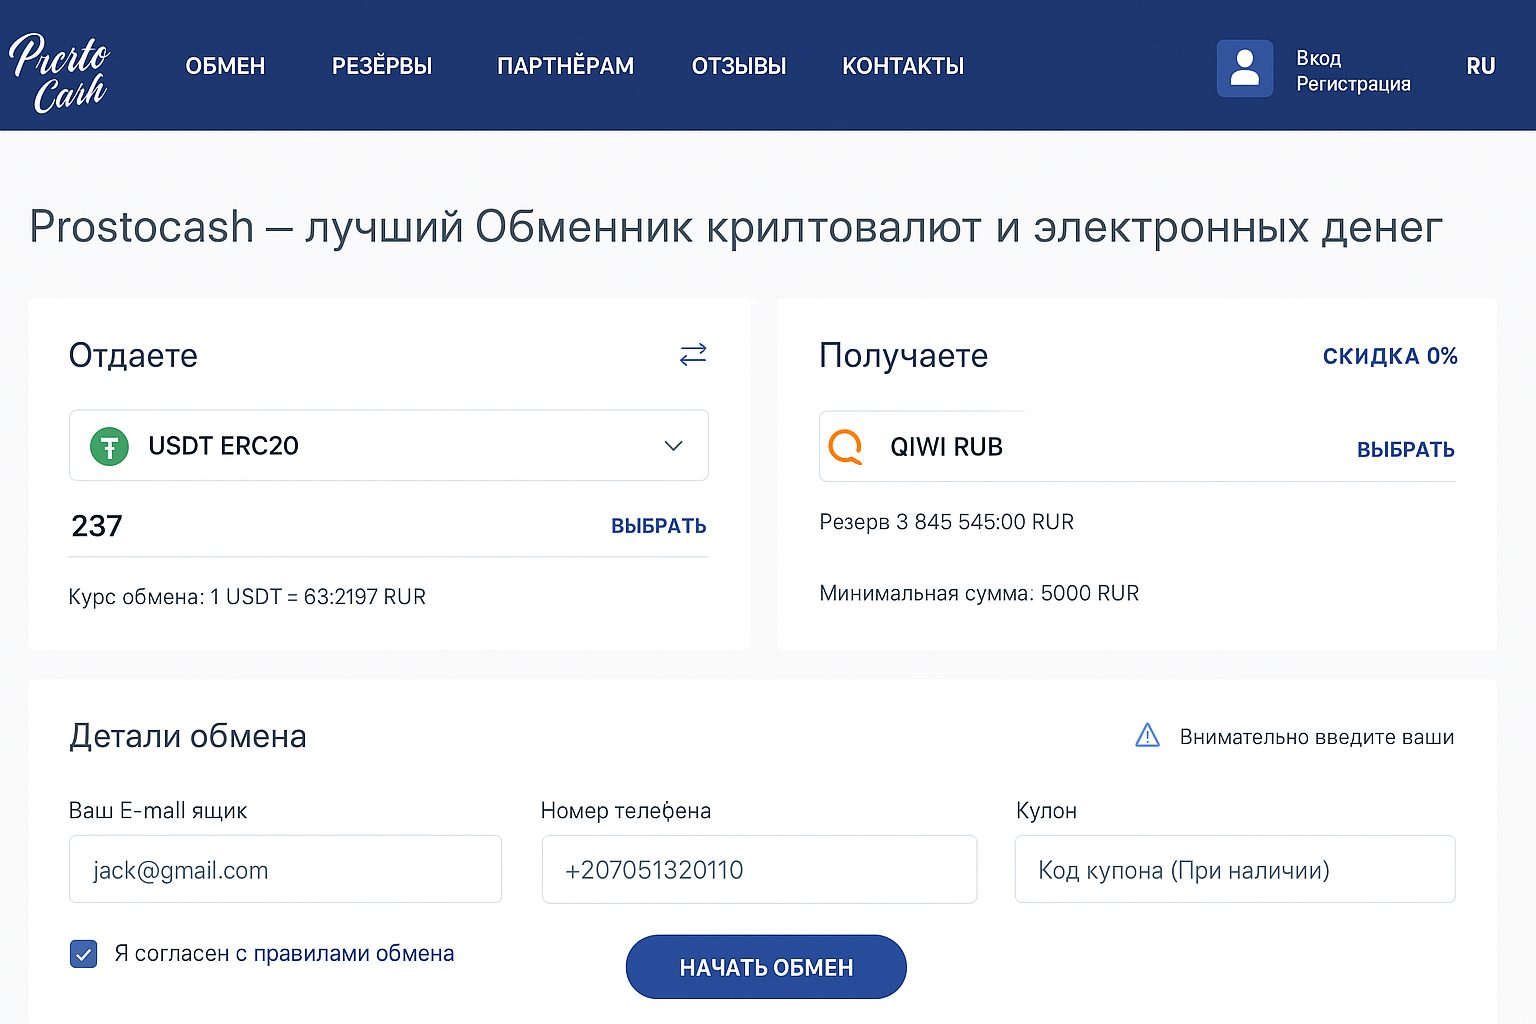Click the Prostocash logo
Viewport: 1536px width, 1024px height.
(x=60, y=70)
